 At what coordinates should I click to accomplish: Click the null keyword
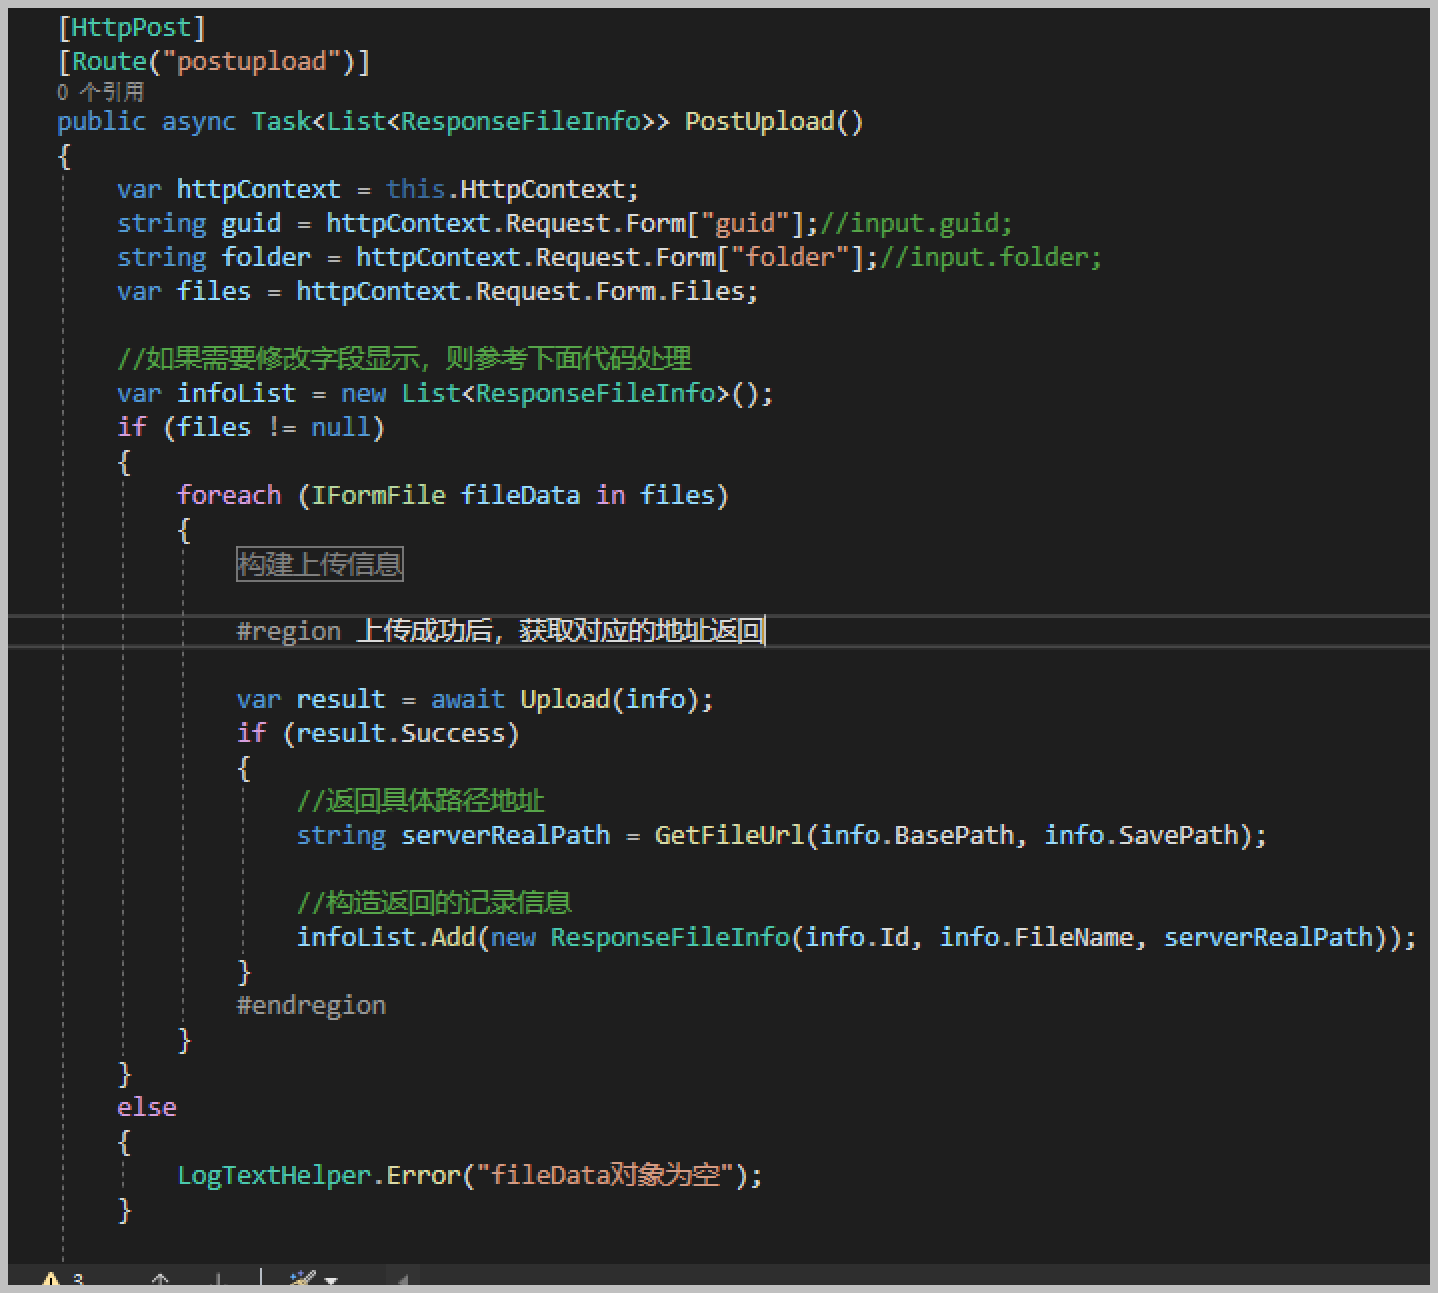341,427
